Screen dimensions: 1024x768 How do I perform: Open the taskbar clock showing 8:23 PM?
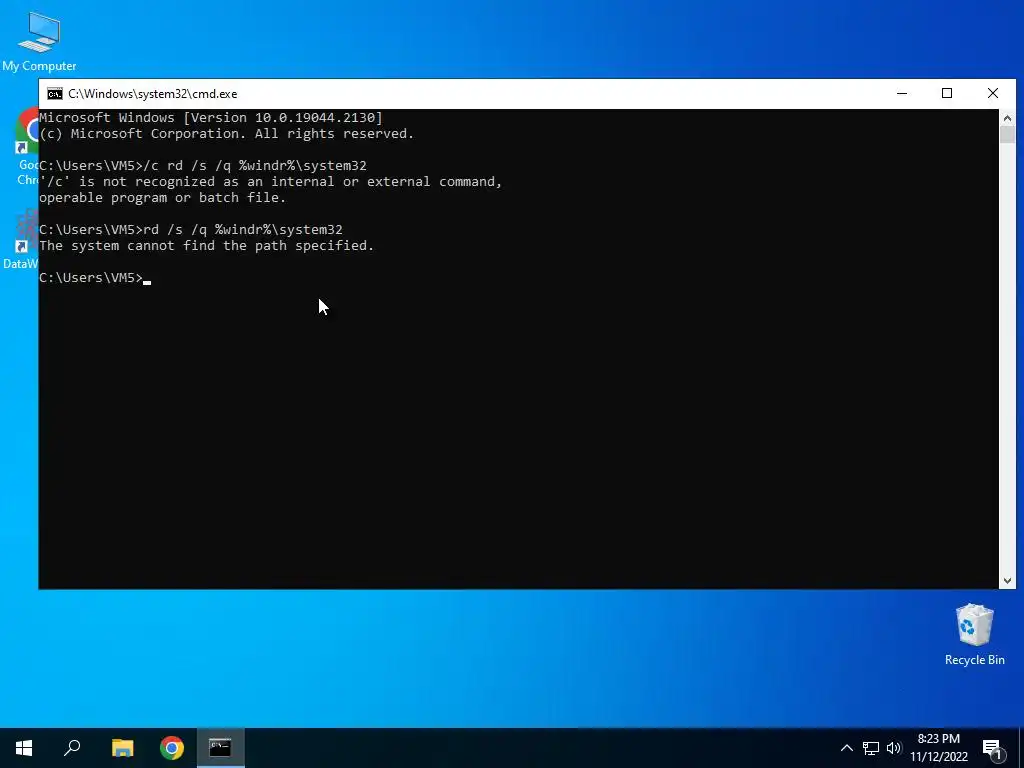pos(938,748)
